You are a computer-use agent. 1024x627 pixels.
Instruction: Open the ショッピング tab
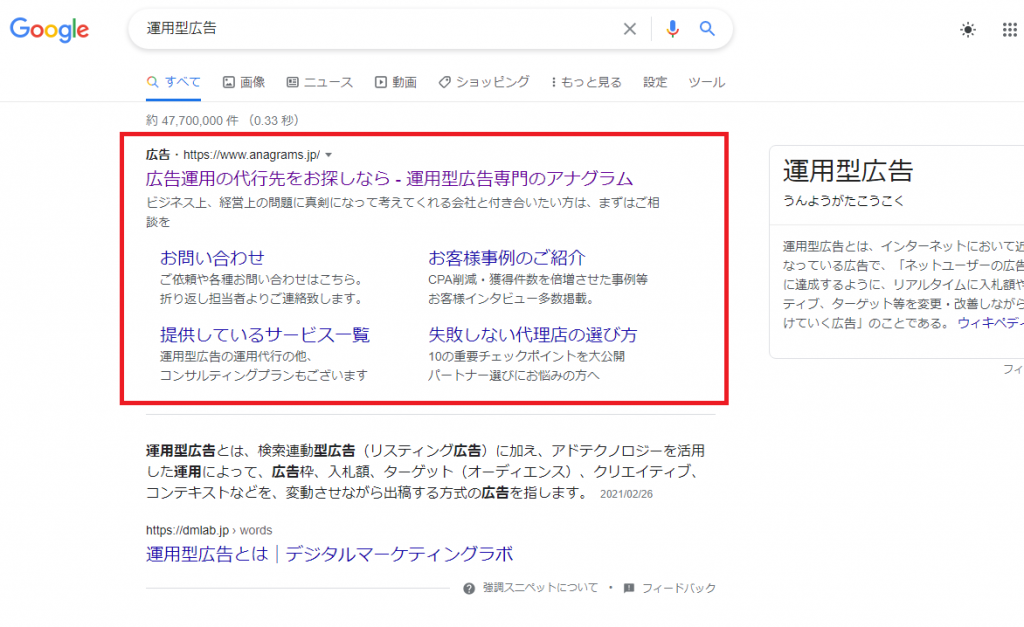pyautogui.click(x=484, y=82)
